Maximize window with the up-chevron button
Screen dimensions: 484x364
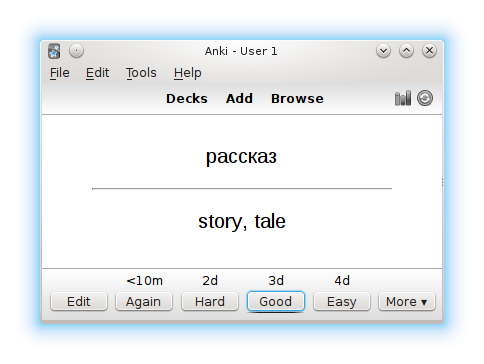407,51
